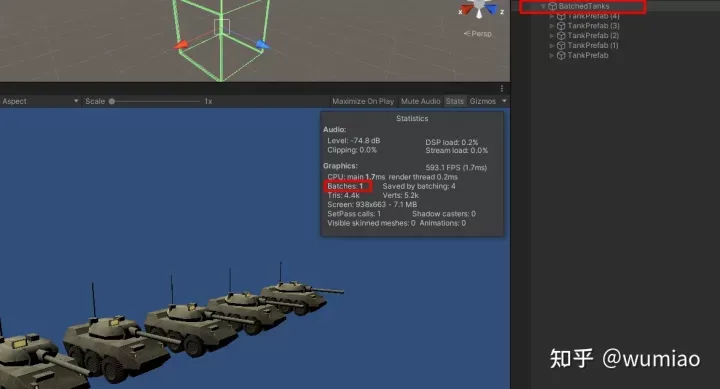Click the blue arrow handle of the move gizmo
Viewport: 720px width, 389px height.
tap(262, 45)
